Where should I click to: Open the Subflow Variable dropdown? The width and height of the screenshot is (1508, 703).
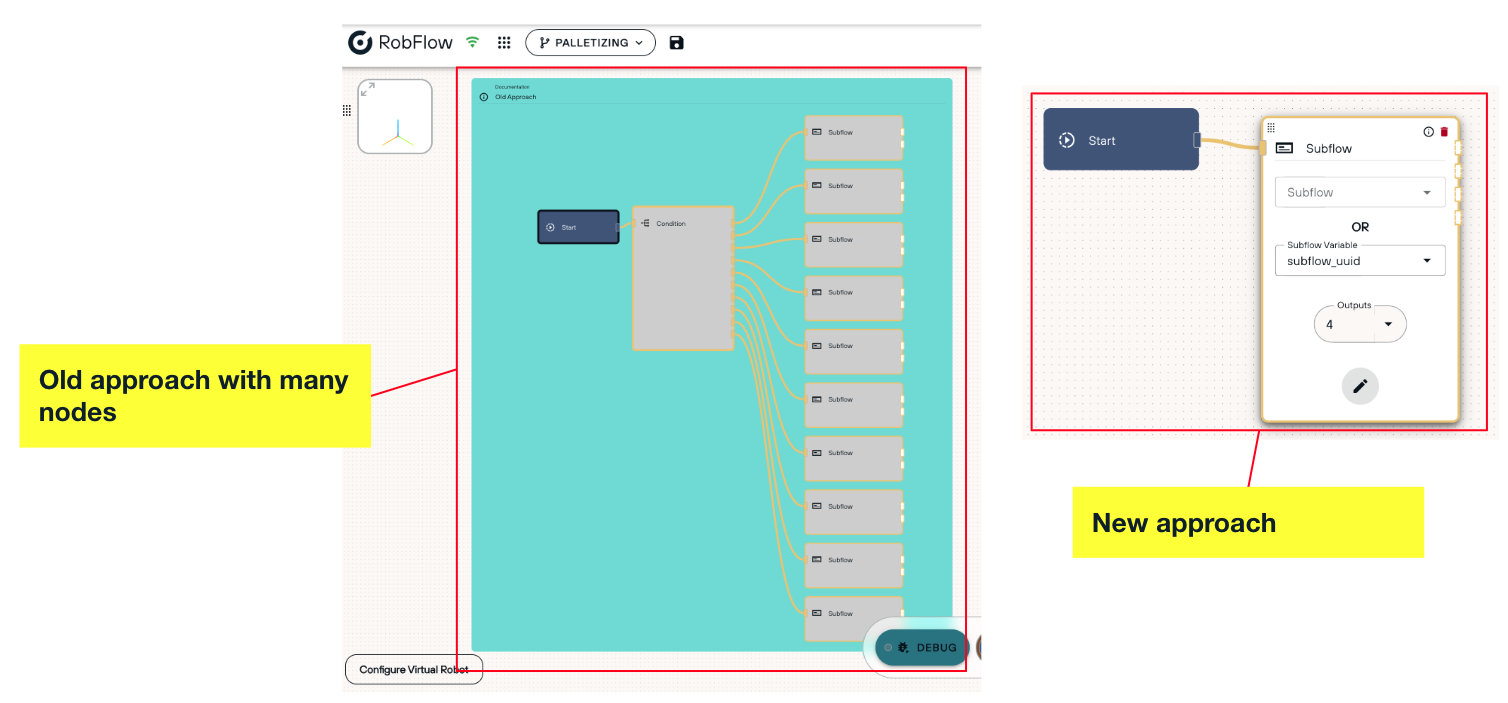1360,260
